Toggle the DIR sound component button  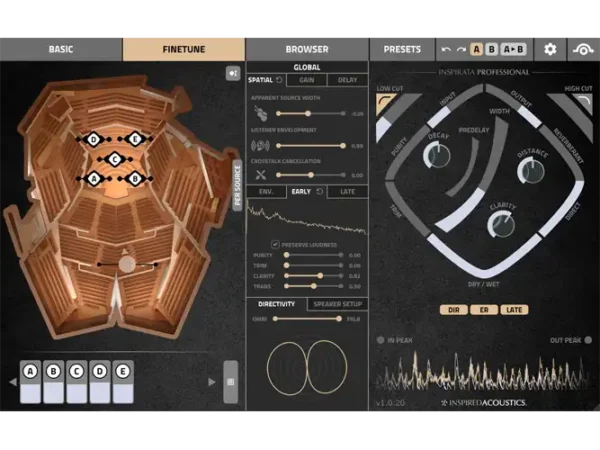(x=454, y=310)
